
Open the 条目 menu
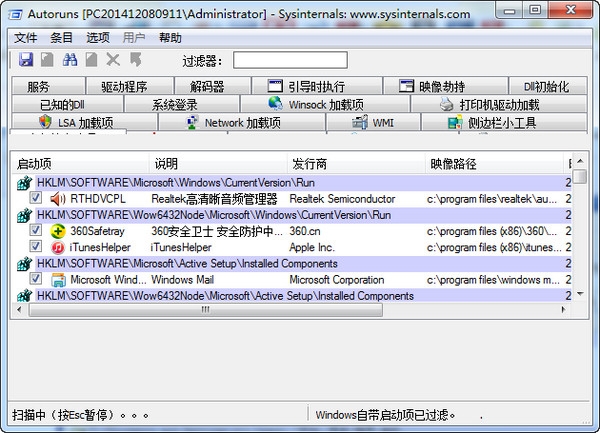coord(62,38)
